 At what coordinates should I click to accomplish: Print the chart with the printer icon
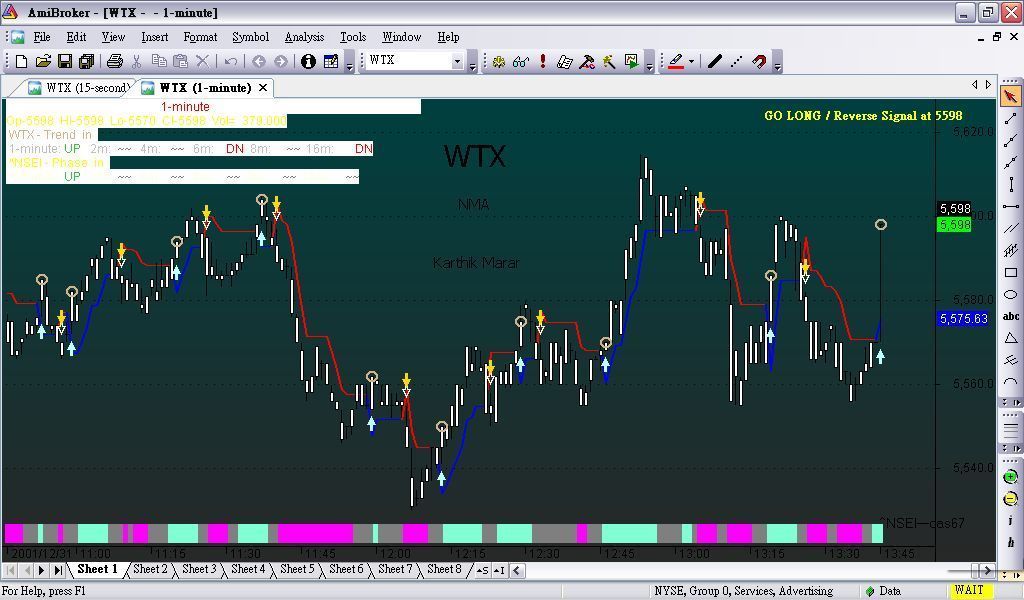(115, 61)
